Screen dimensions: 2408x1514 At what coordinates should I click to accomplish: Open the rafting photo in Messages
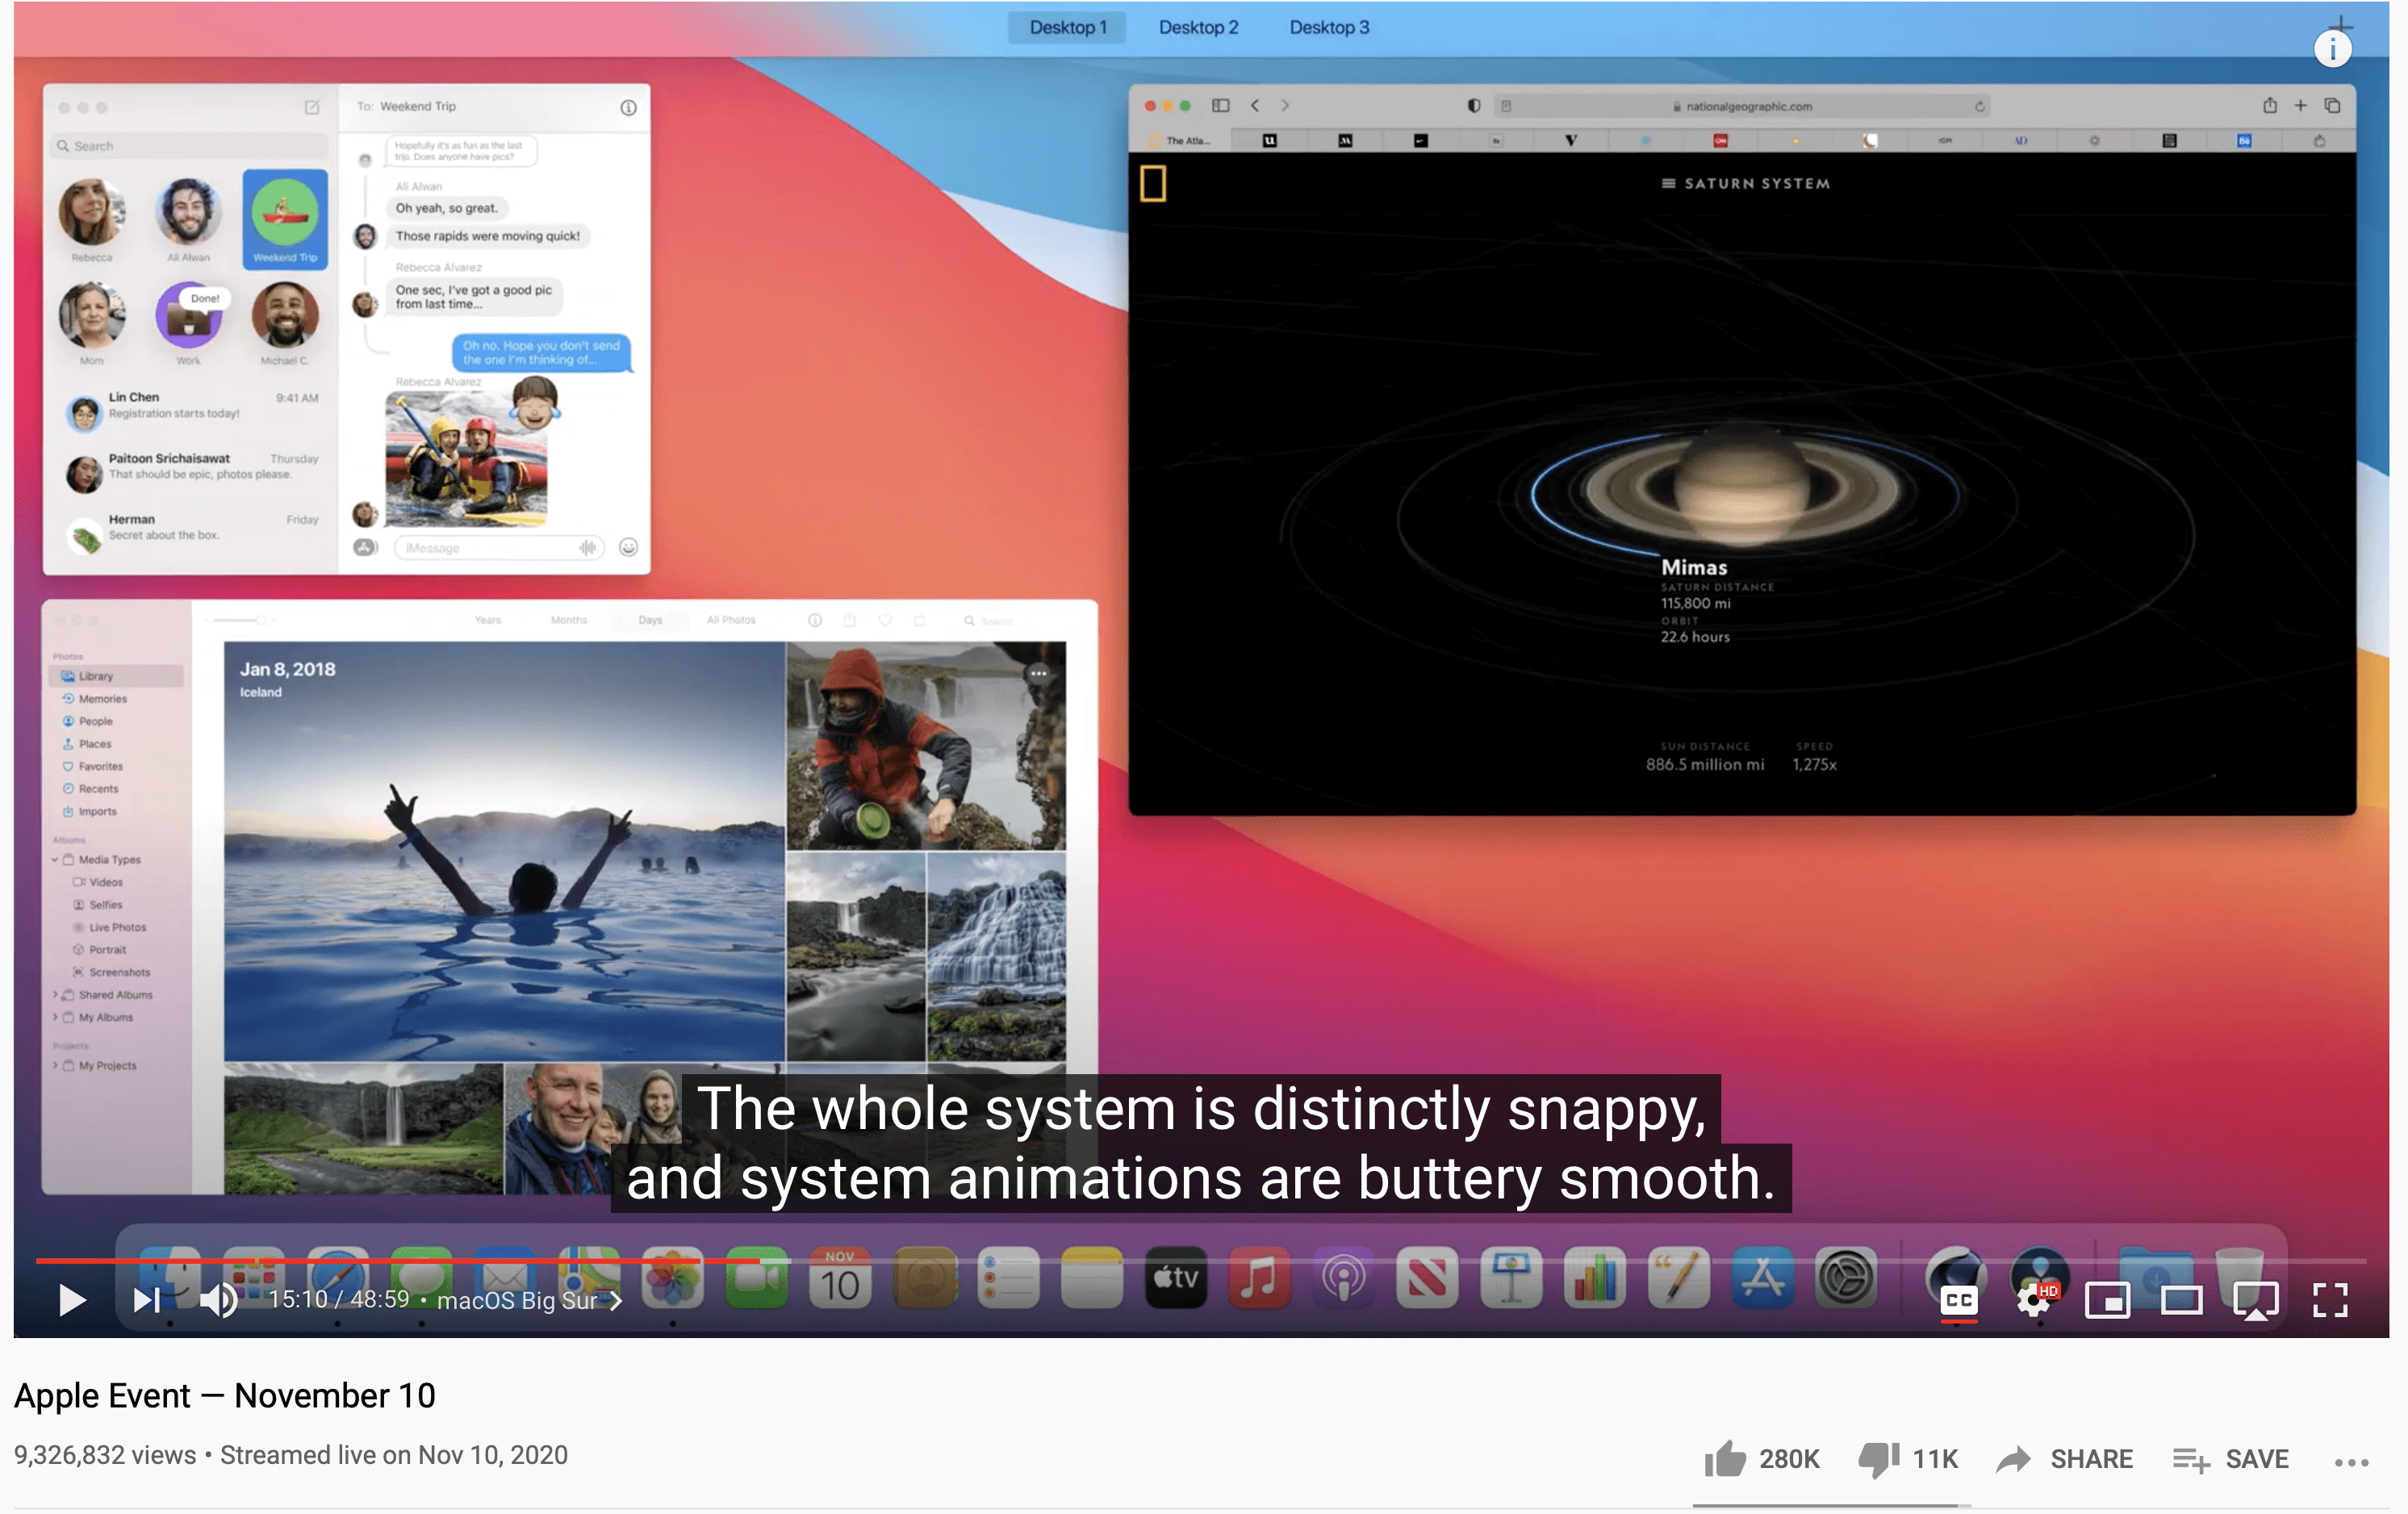(x=467, y=458)
